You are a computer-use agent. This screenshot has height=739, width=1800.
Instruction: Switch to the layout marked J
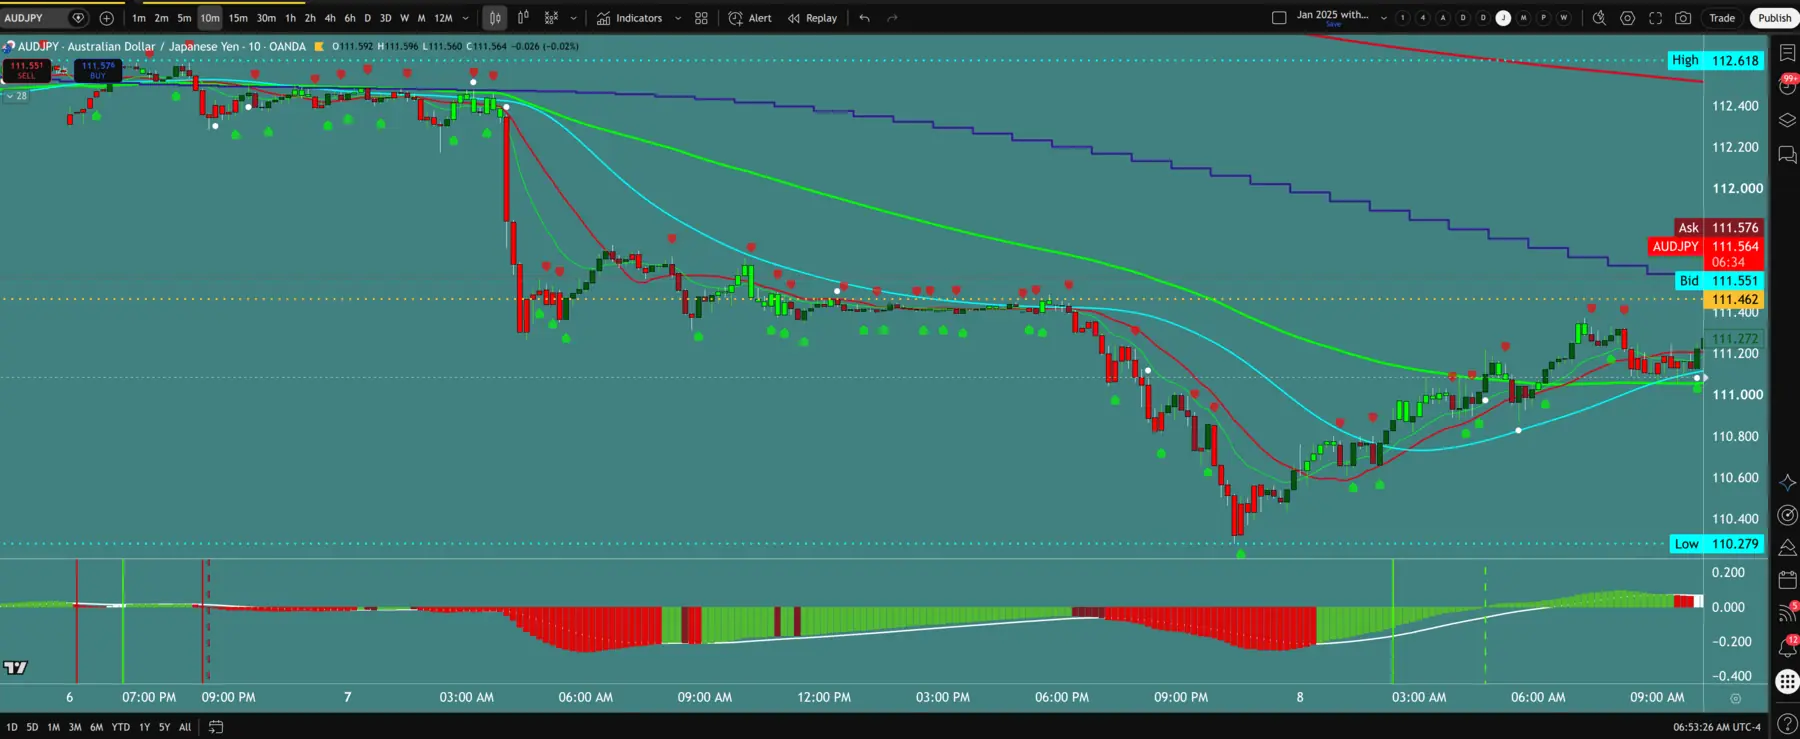[1503, 18]
